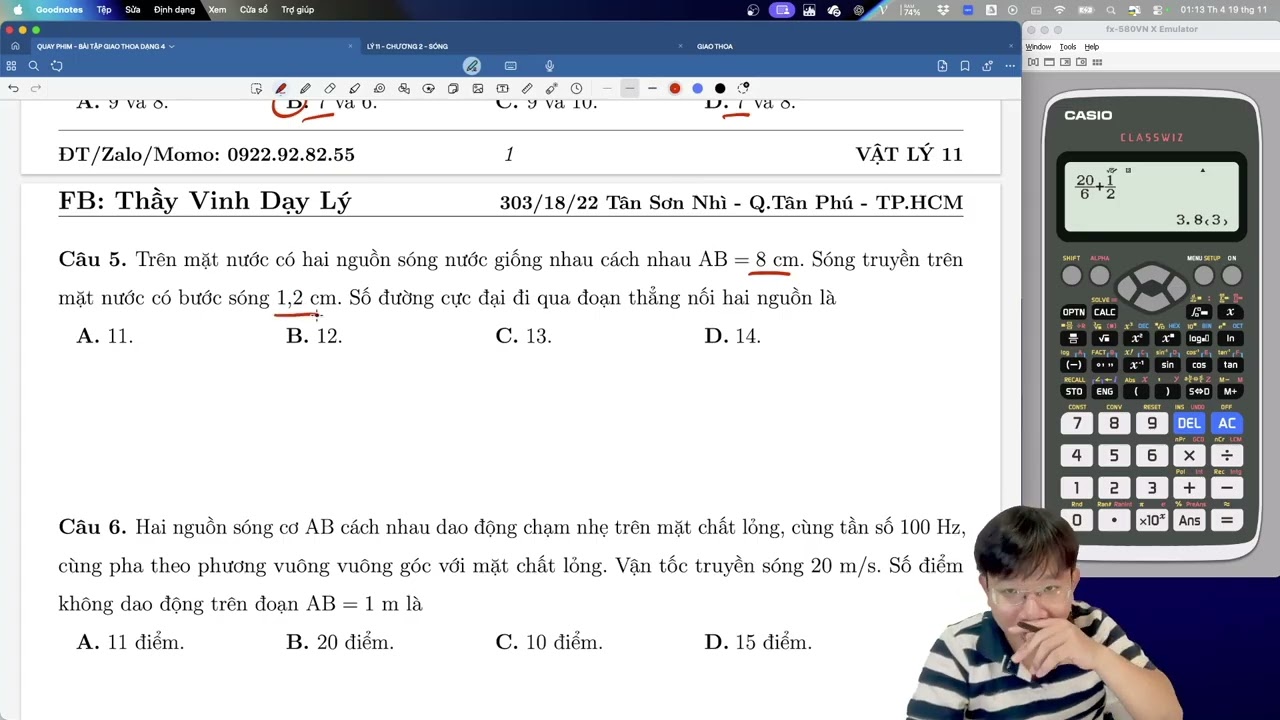1280x720 pixels.
Task: Open search in the document
Action: coord(33,66)
